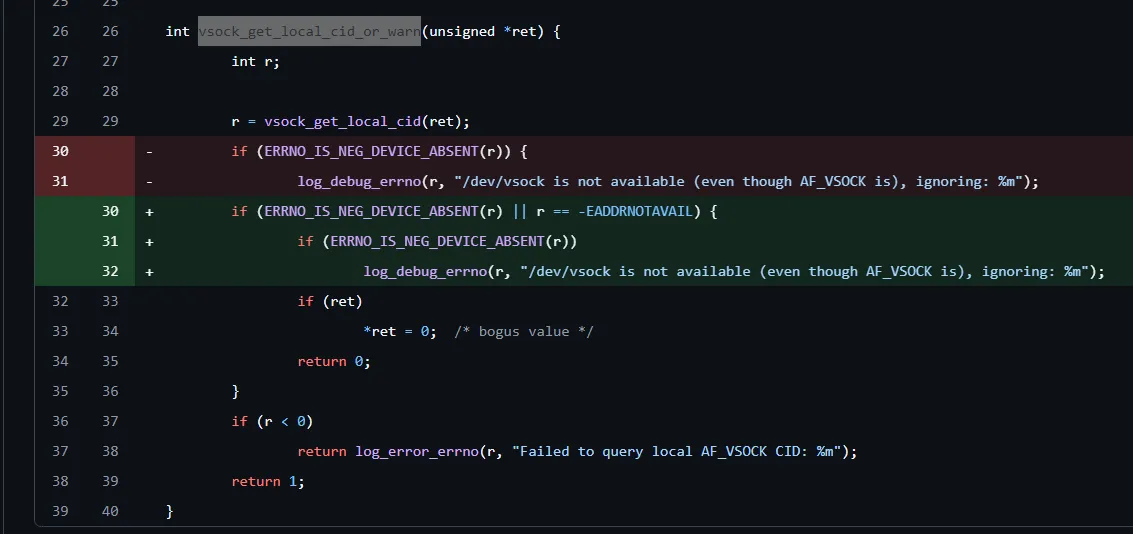Click the minus marker on deleted line 30
The height and width of the screenshot is (534, 1133).
point(150,152)
